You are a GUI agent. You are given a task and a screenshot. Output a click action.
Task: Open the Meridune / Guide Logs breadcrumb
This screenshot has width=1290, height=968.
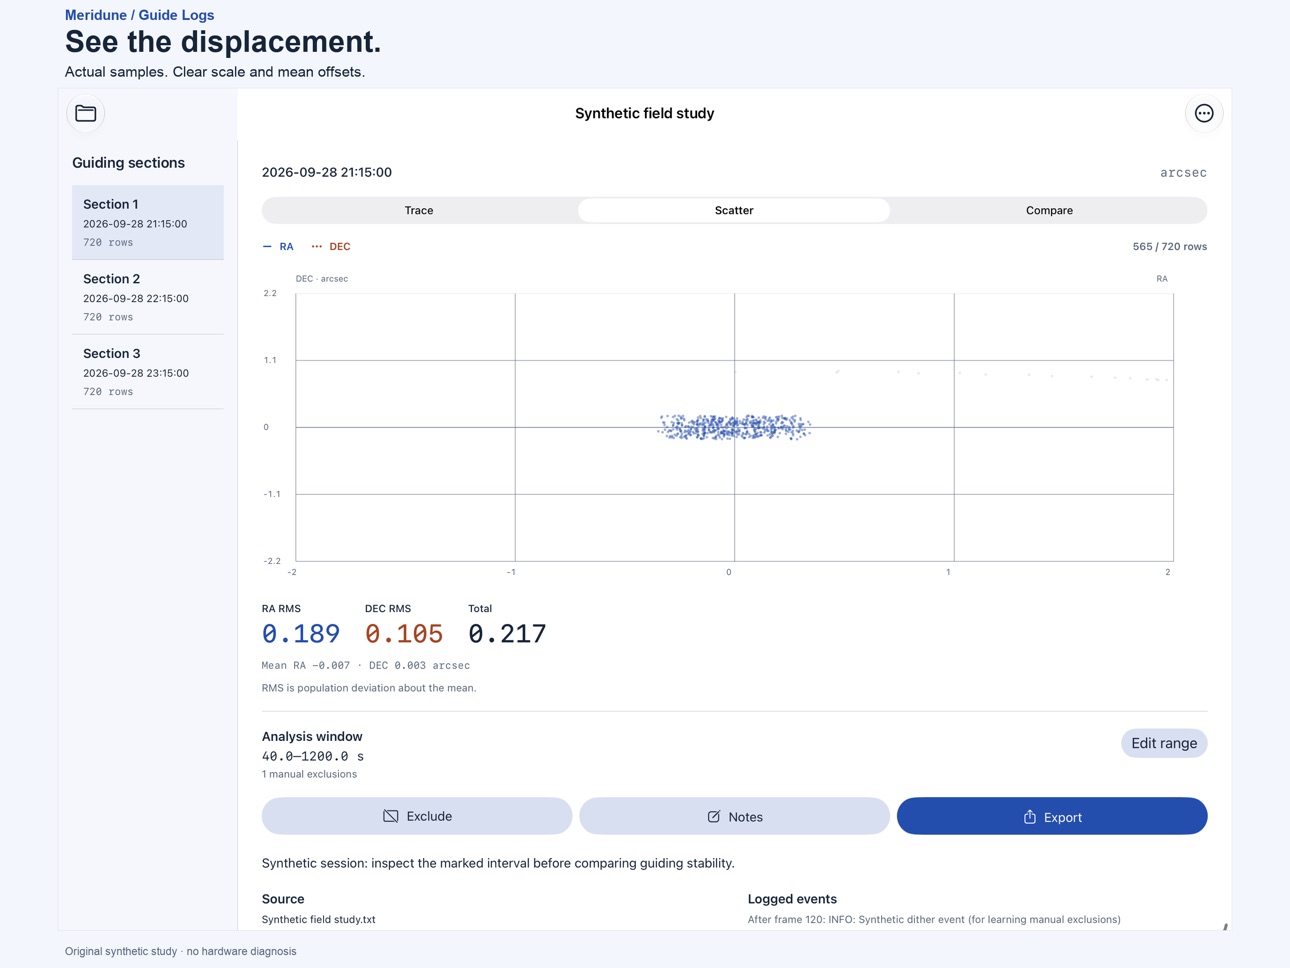coord(139,15)
